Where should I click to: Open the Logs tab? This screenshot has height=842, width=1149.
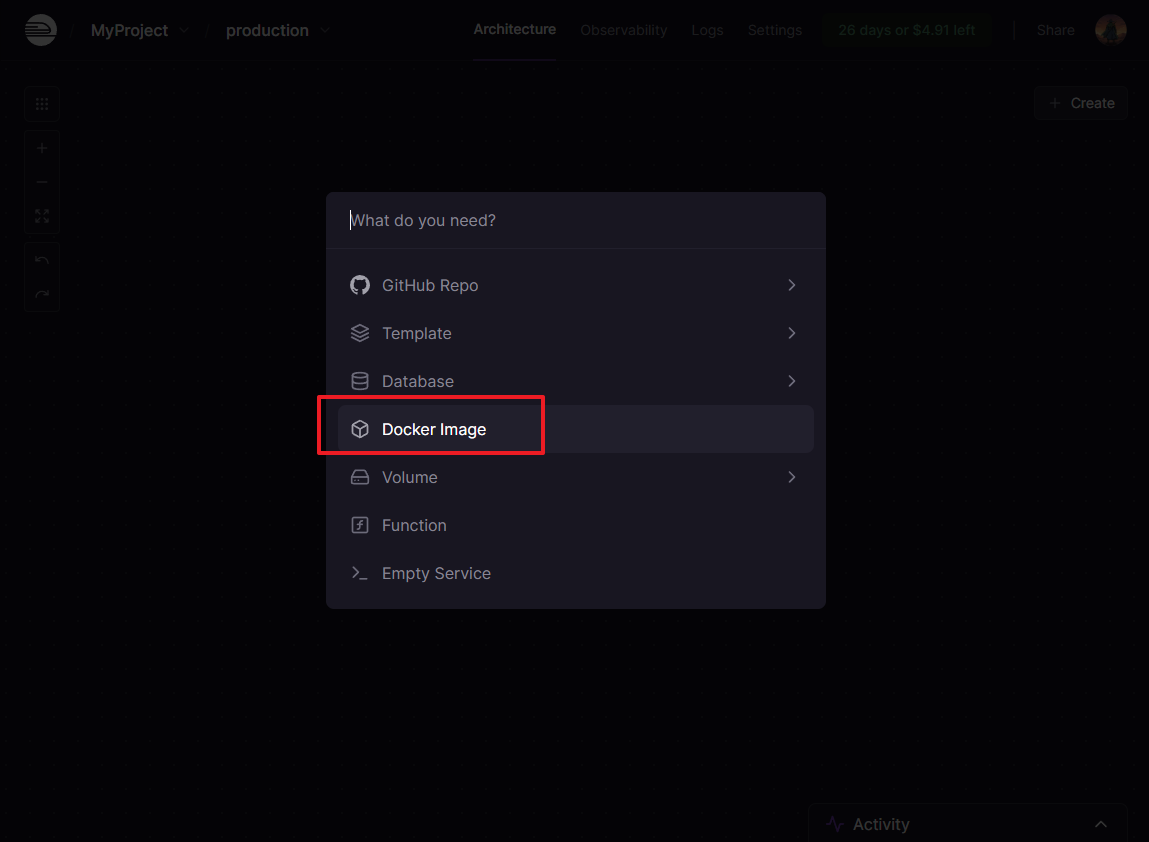click(x=707, y=30)
